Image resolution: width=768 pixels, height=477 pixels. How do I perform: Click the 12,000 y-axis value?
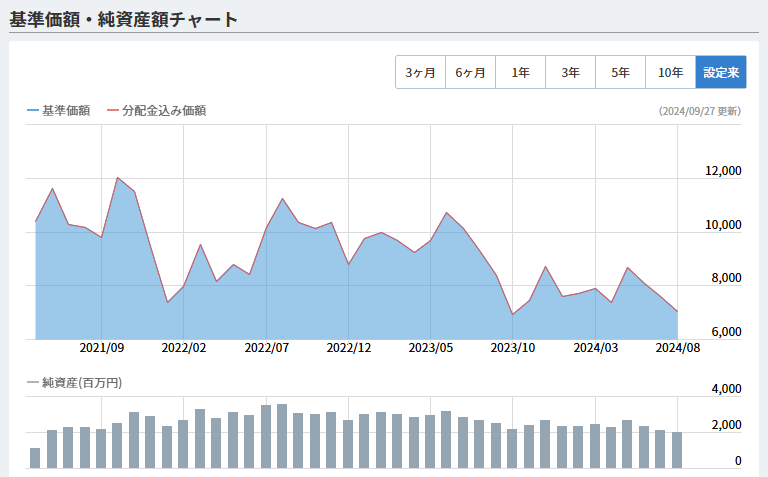coord(723,171)
